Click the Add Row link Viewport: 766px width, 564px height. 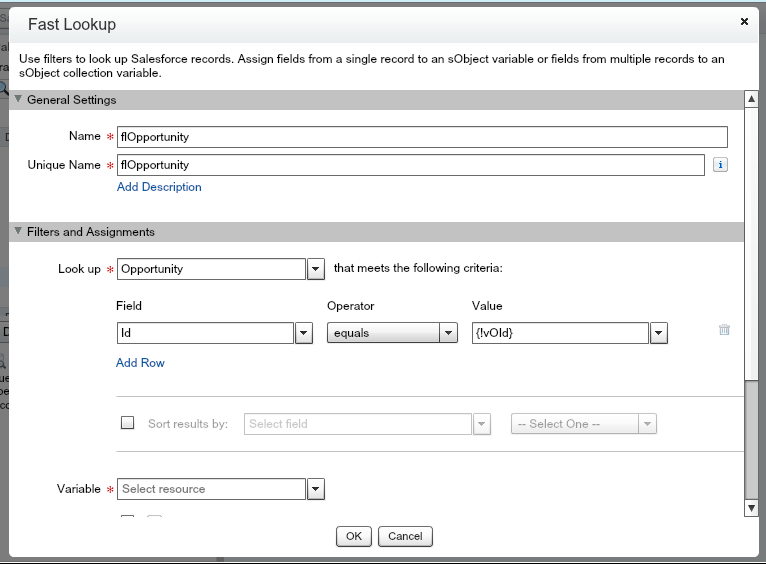[140, 363]
